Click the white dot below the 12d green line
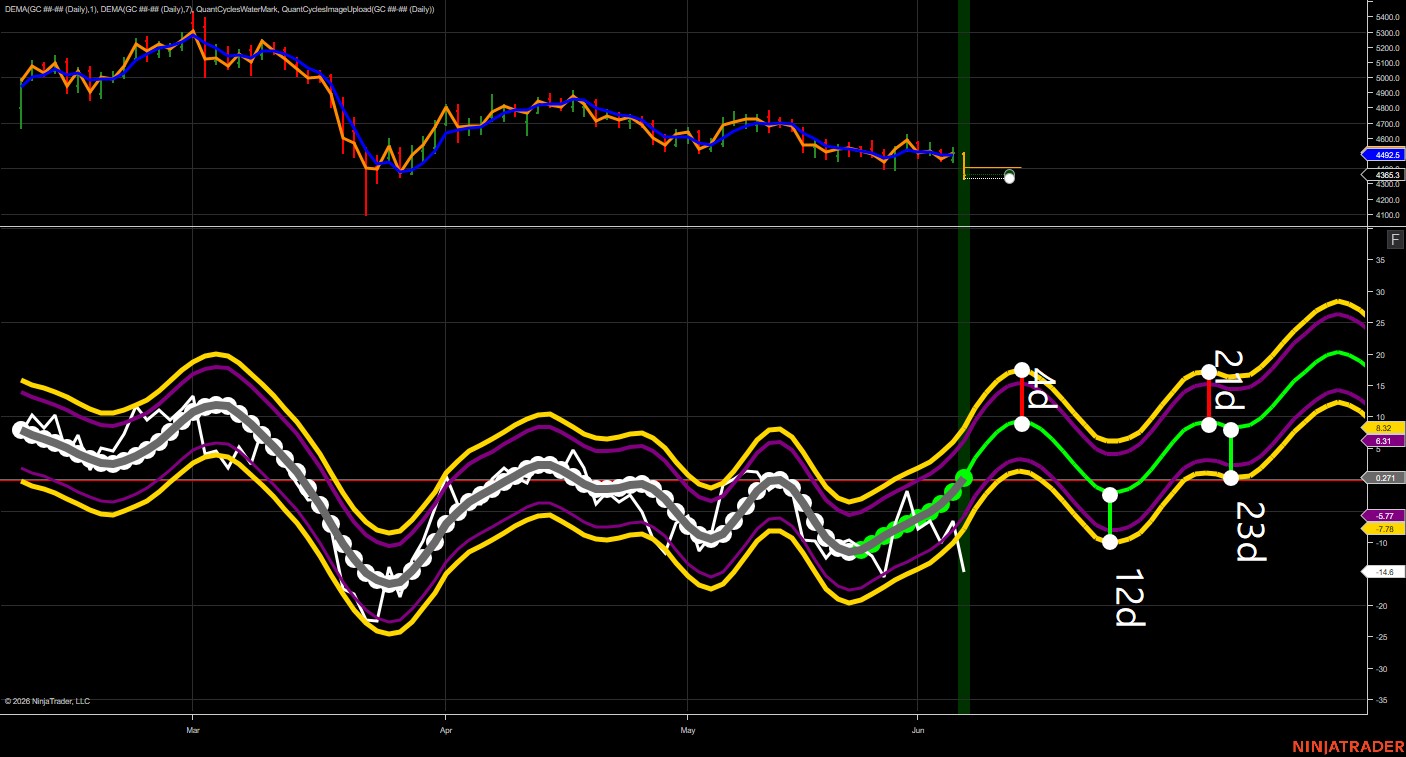The width and height of the screenshot is (1406, 757). [x=1110, y=542]
